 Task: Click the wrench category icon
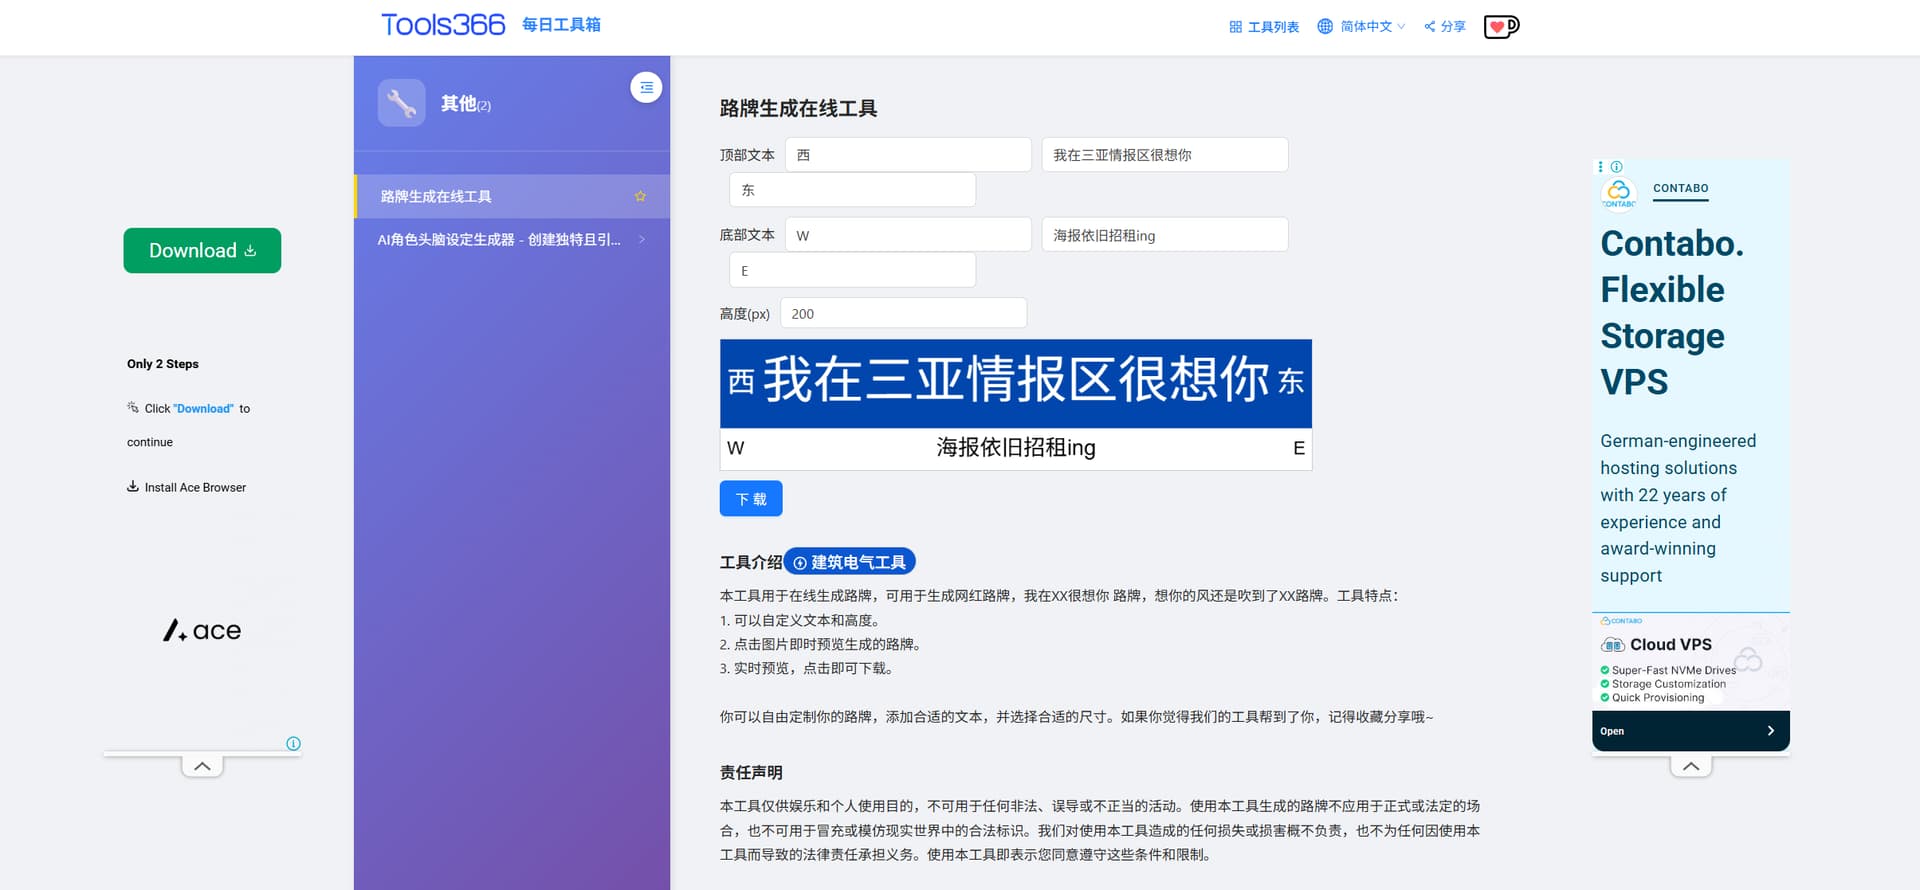click(402, 103)
